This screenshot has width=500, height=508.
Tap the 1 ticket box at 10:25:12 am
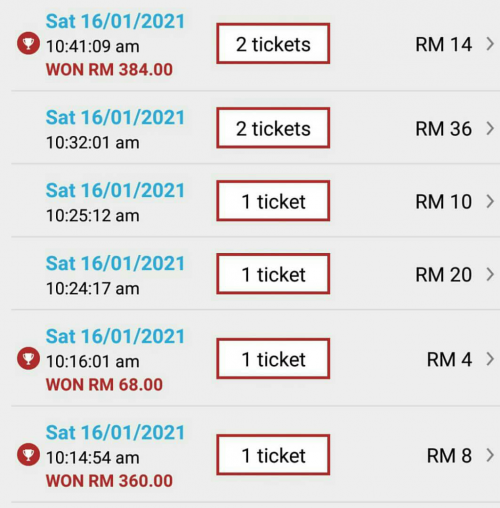273,201
